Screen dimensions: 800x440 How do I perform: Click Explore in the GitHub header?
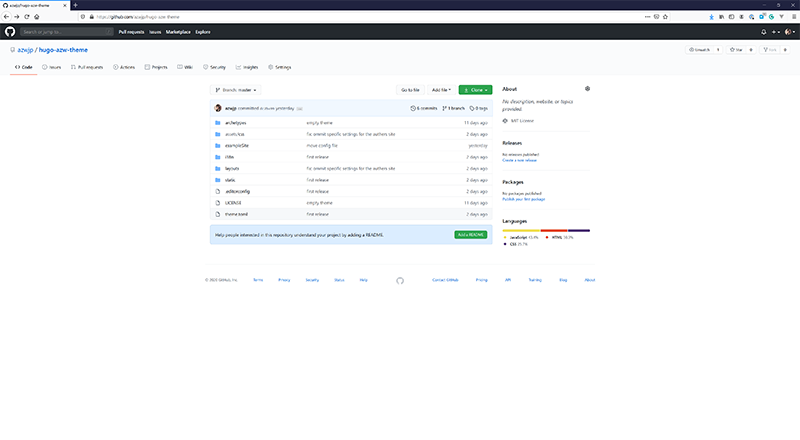pyautogui.click(x=203, y=32)
